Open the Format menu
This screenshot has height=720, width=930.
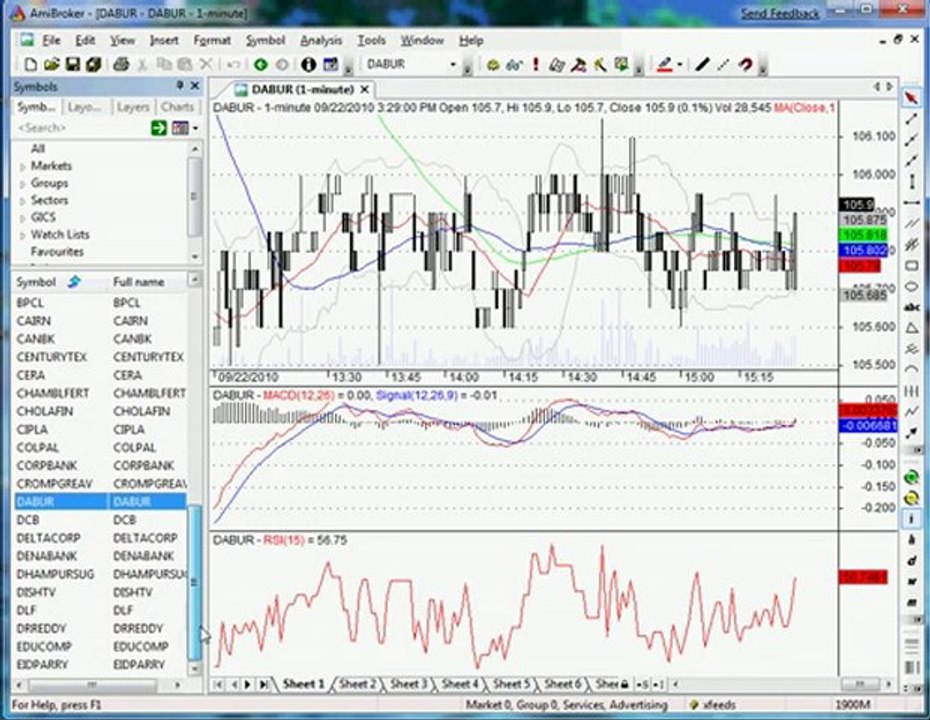212,40
